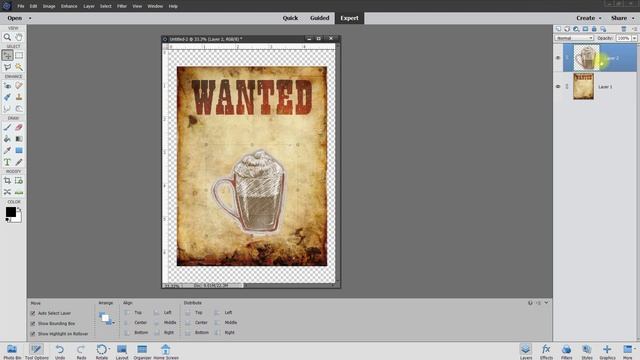Select the Straighten tool
Screen dimensions: 640x360
(x=19, y=192)
